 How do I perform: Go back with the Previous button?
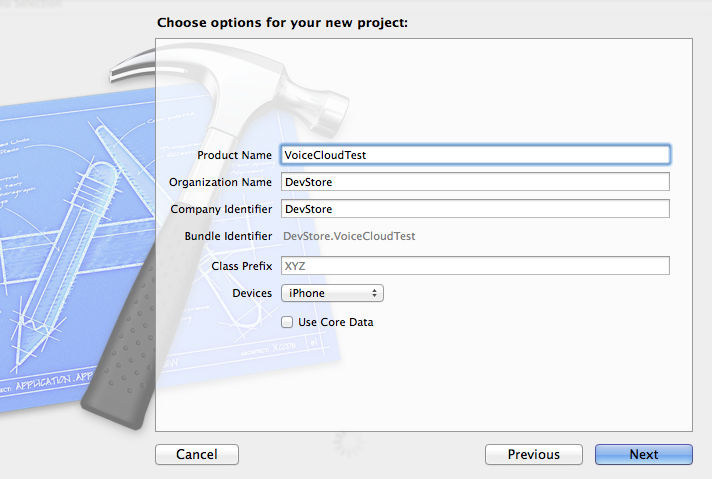coord(534,454)
